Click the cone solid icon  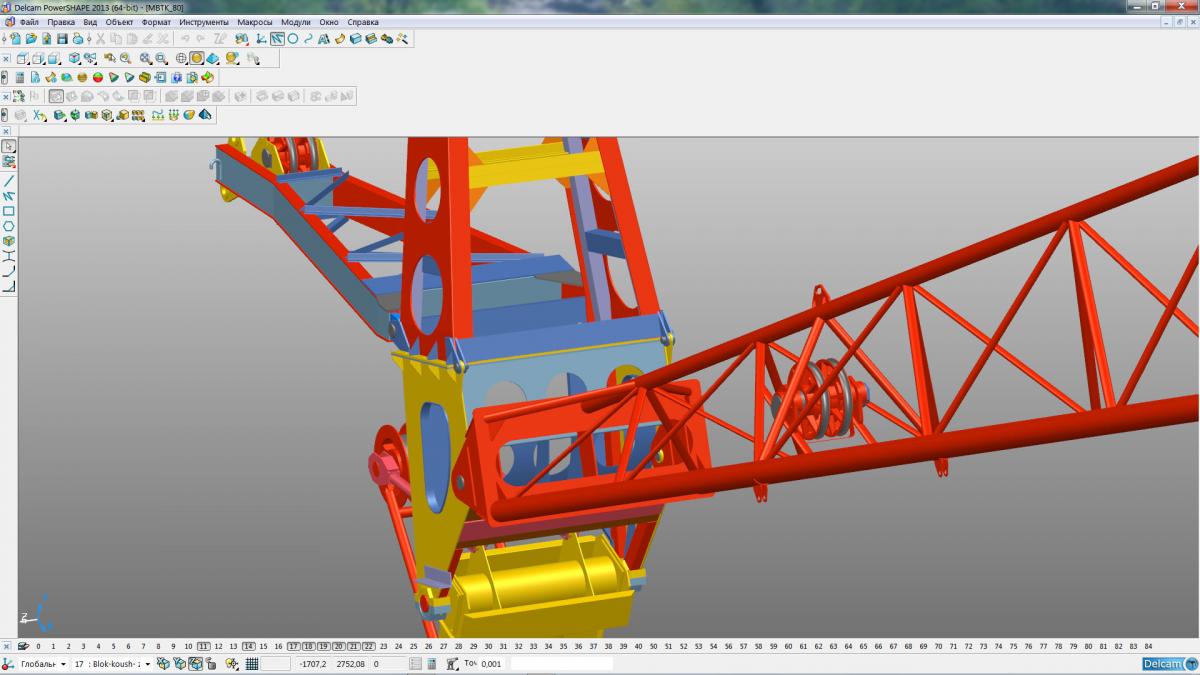pyautogui.click(x=113, y=77)
